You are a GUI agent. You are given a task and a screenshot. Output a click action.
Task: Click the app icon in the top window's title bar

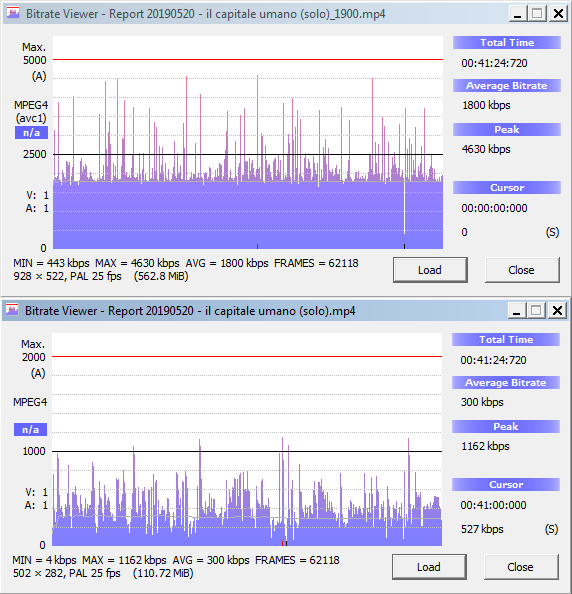click(13, 13)
